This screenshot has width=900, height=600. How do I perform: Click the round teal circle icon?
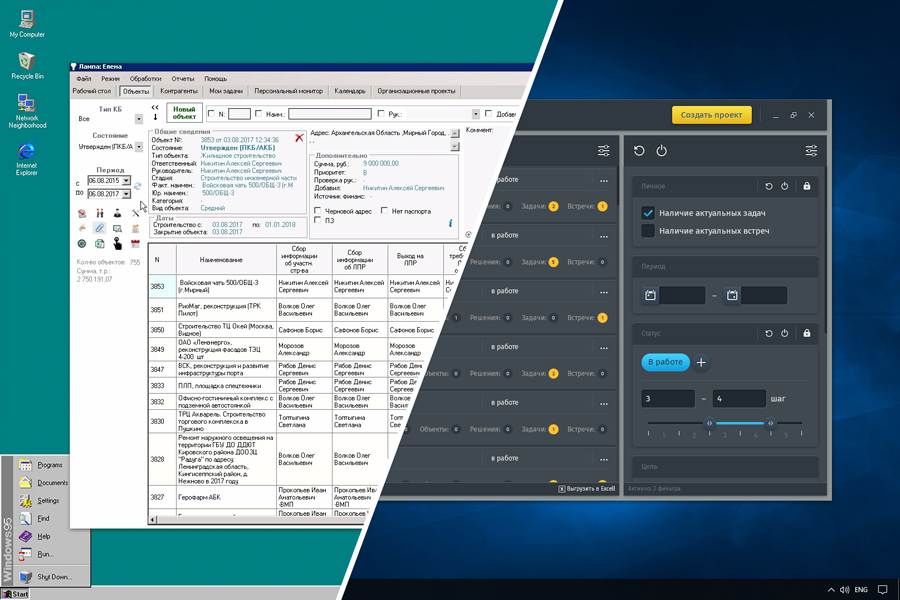point(82,244)
